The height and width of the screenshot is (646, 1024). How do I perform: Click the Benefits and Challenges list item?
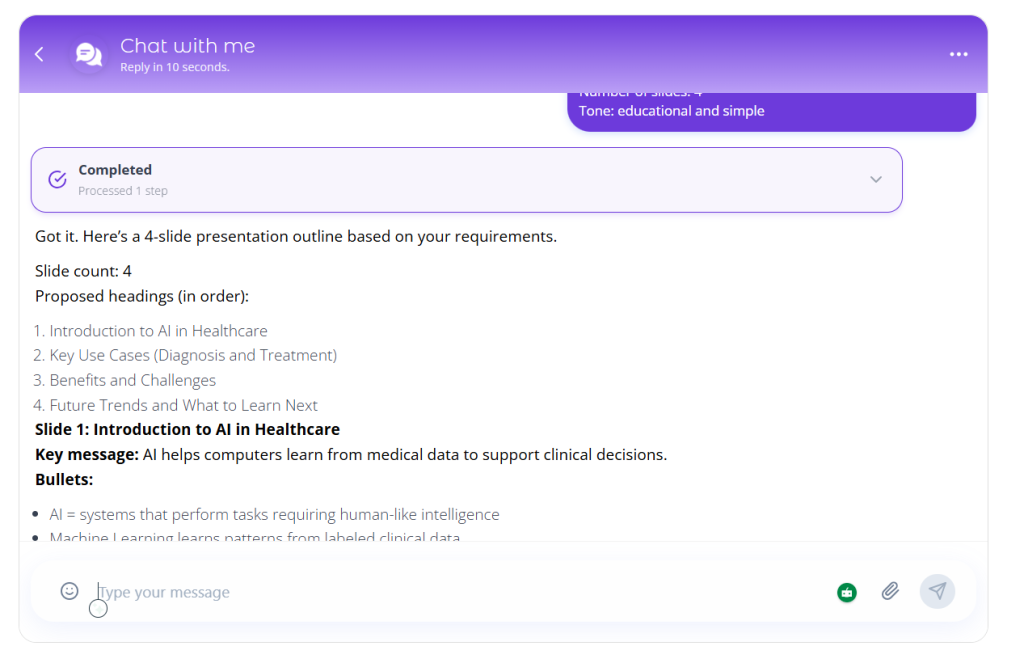point(132,381)
